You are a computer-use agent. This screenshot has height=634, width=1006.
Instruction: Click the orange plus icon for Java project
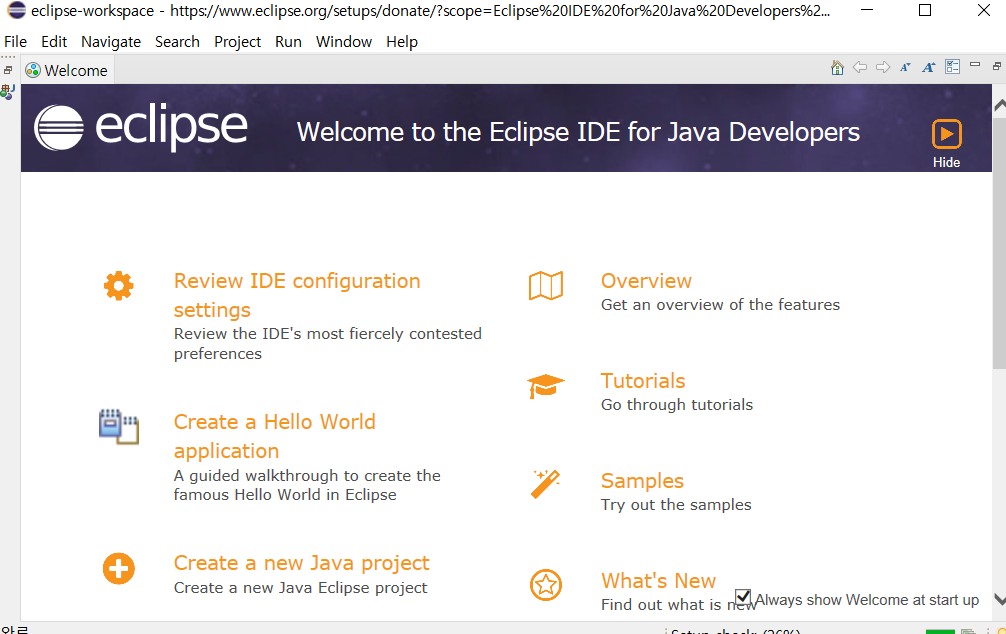click(x=119, y=569)
